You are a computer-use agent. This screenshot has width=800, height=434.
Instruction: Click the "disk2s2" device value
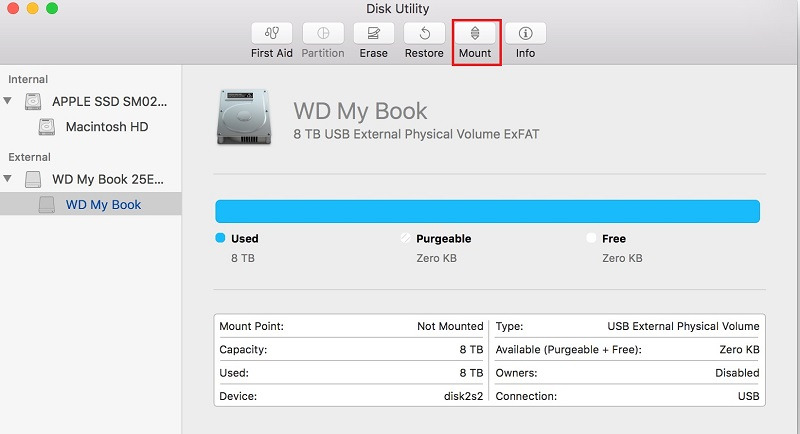[463, 396]
